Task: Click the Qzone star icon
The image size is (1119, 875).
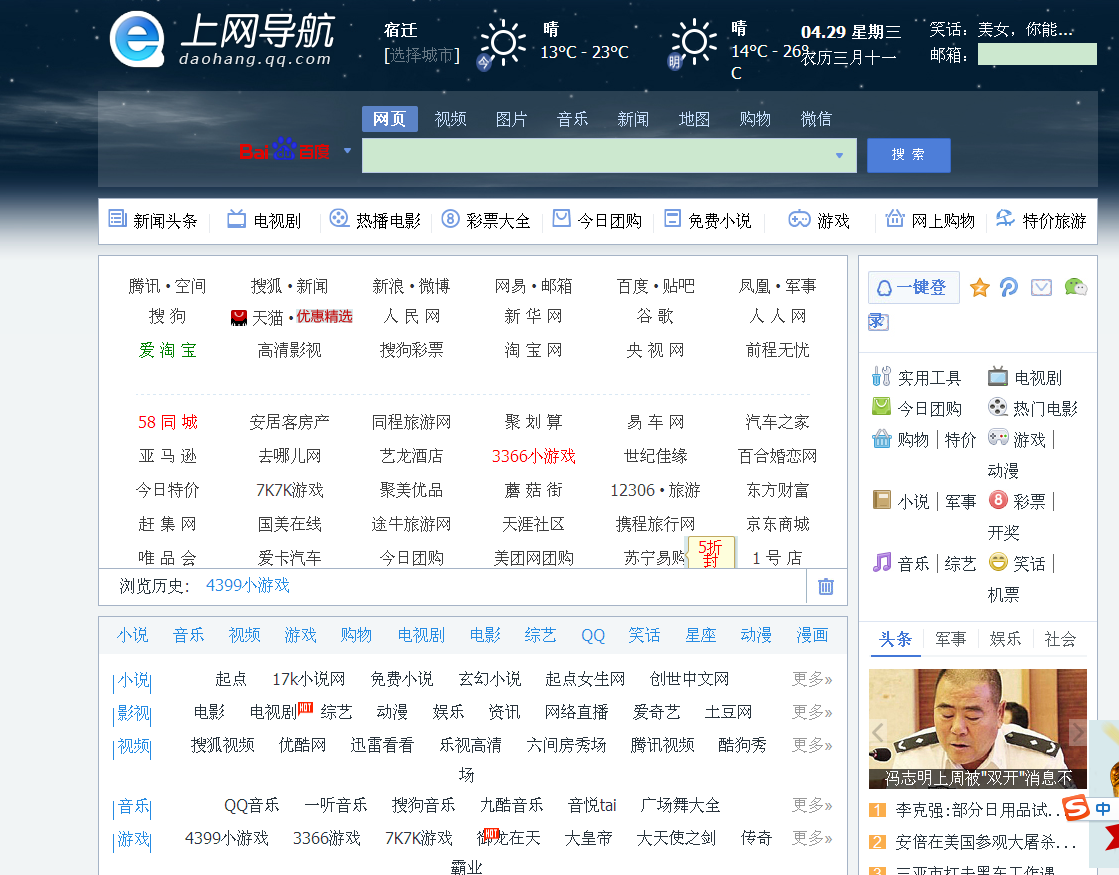Action: [x=980, y=288]
